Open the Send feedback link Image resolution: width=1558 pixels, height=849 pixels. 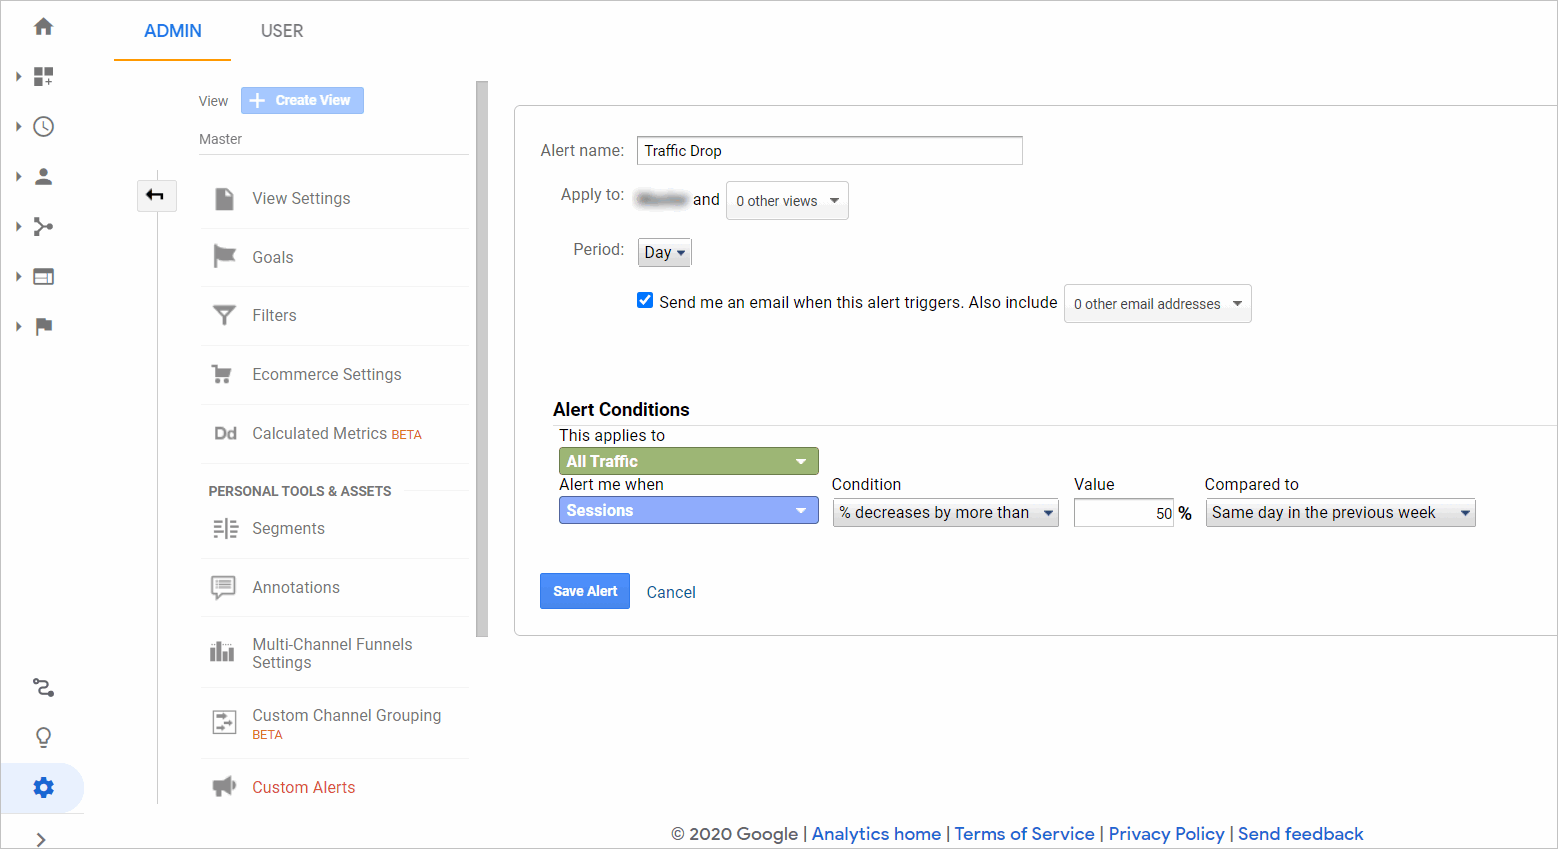[x=1300, y=833]
